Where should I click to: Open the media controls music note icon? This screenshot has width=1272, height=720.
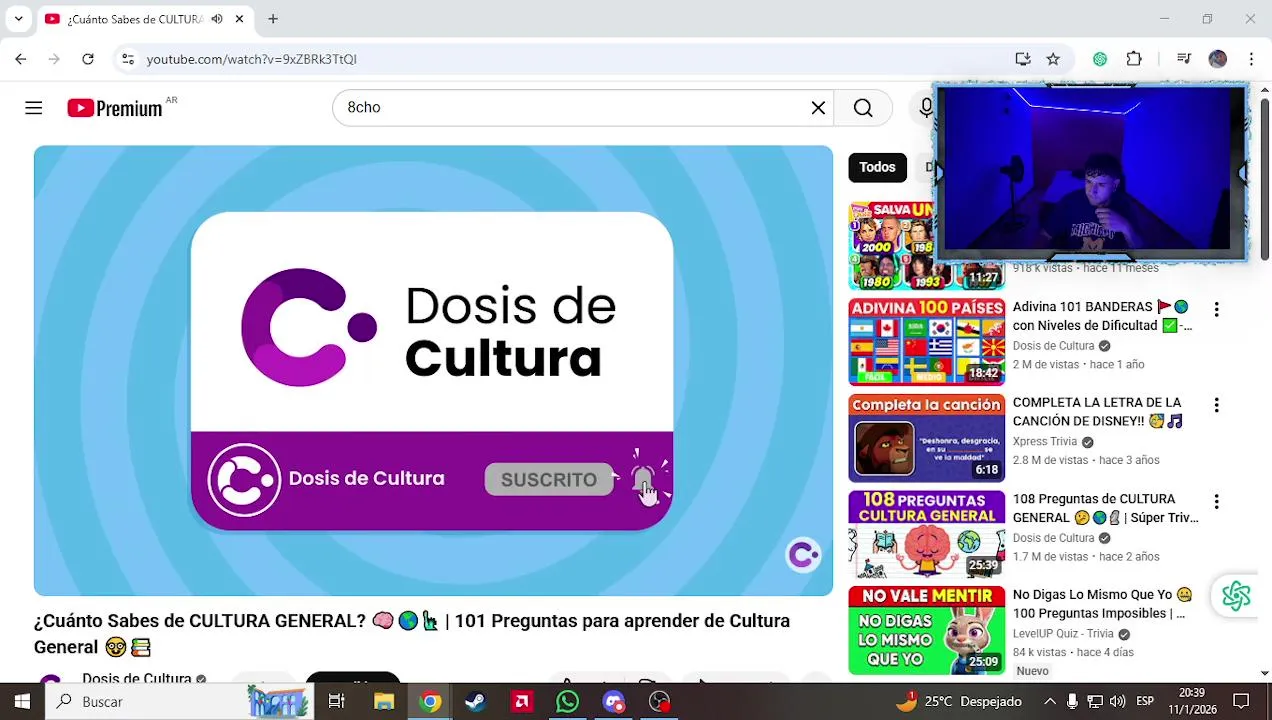pos(1184,59)
